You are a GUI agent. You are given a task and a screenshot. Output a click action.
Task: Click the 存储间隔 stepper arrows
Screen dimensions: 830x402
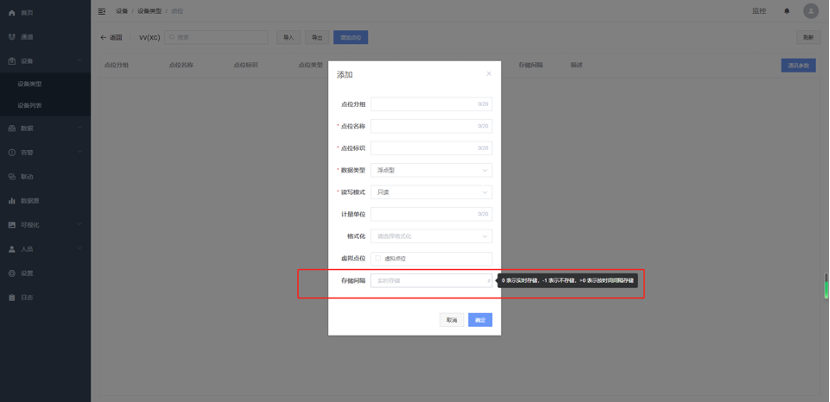point(489,280)
